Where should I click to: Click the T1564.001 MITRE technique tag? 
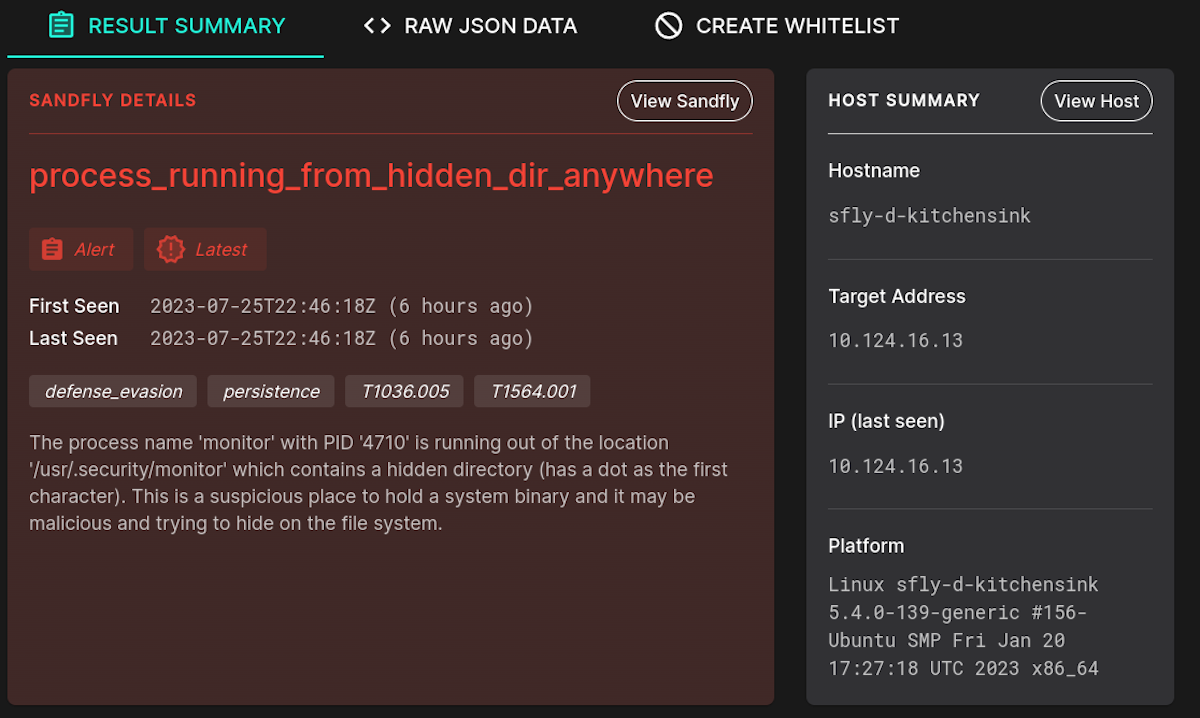point(532,391)
